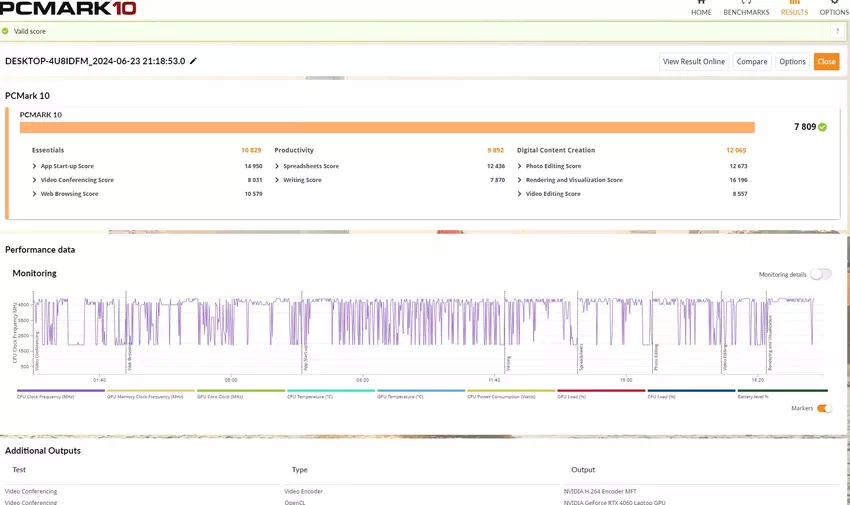The image size is (850, 505).
Task: Switch to the Results tab
Action: coord(794,8)
